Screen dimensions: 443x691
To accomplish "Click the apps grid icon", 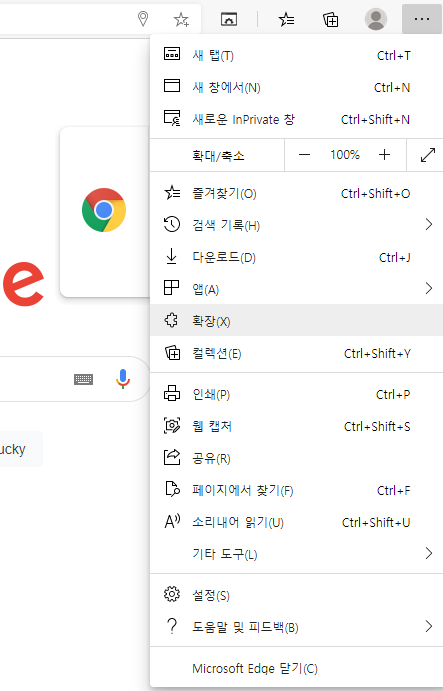I will click(171, 288).
